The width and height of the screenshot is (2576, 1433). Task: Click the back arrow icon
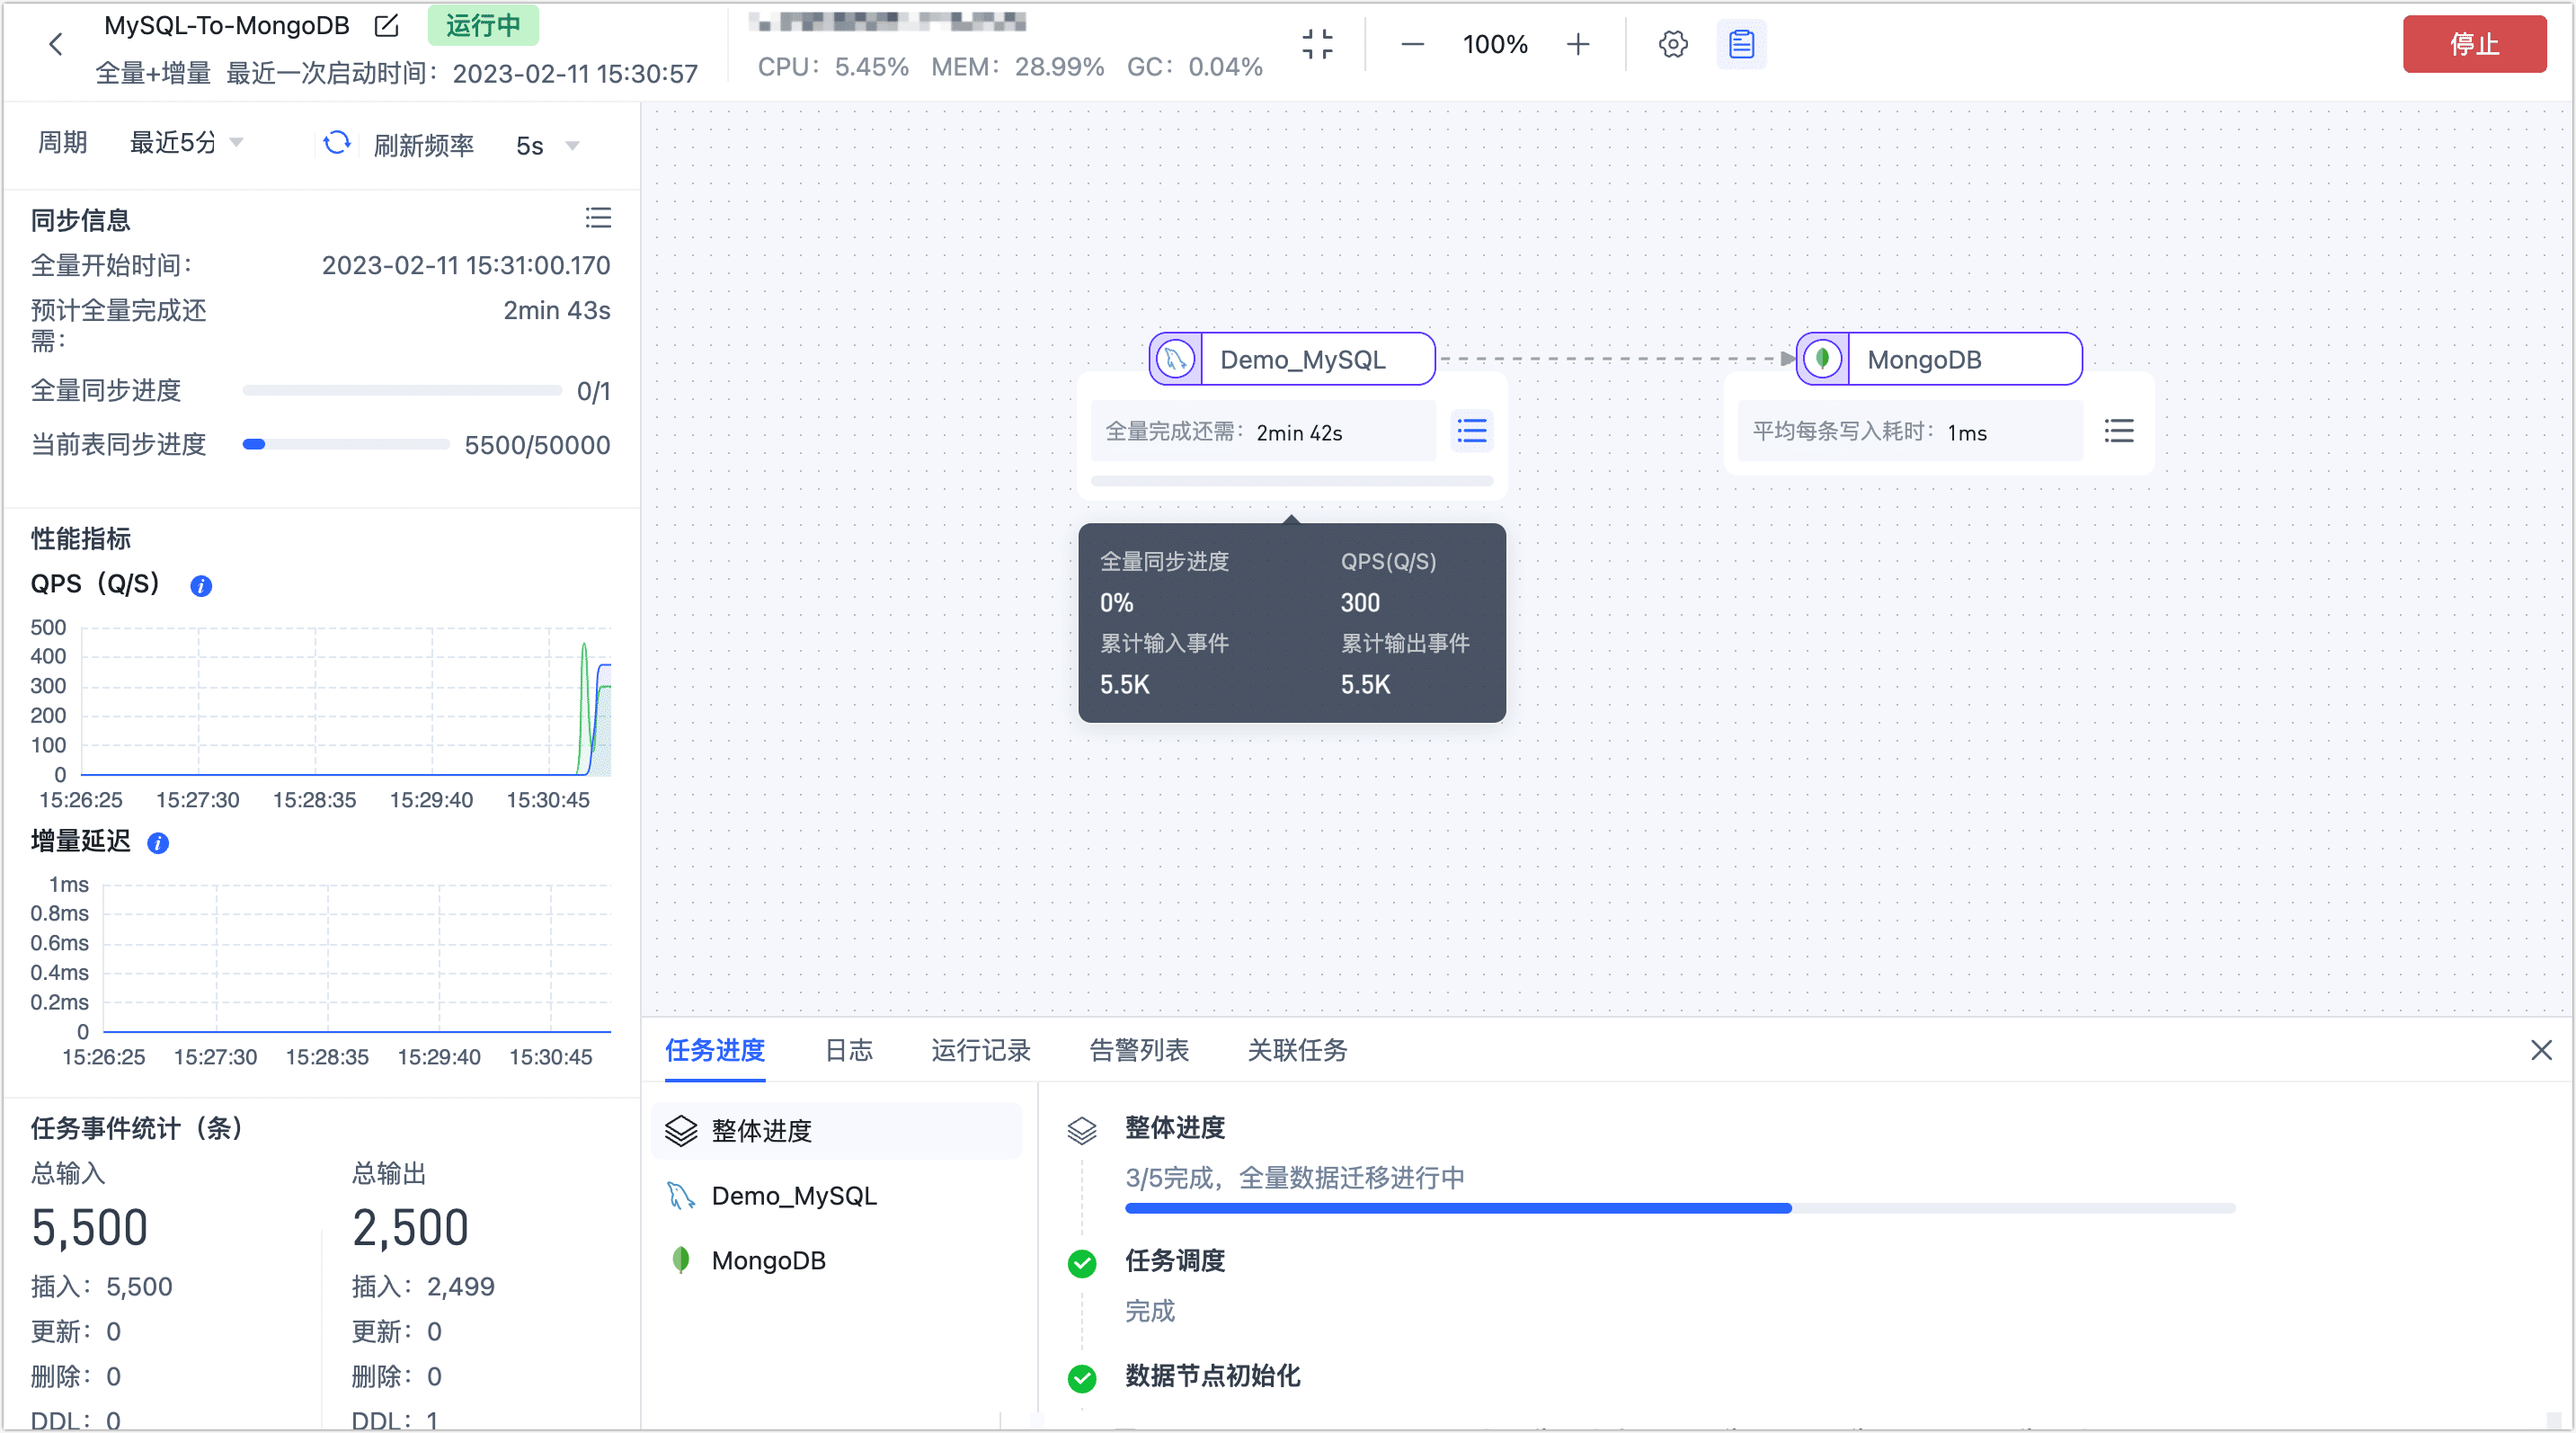[56, 44]
